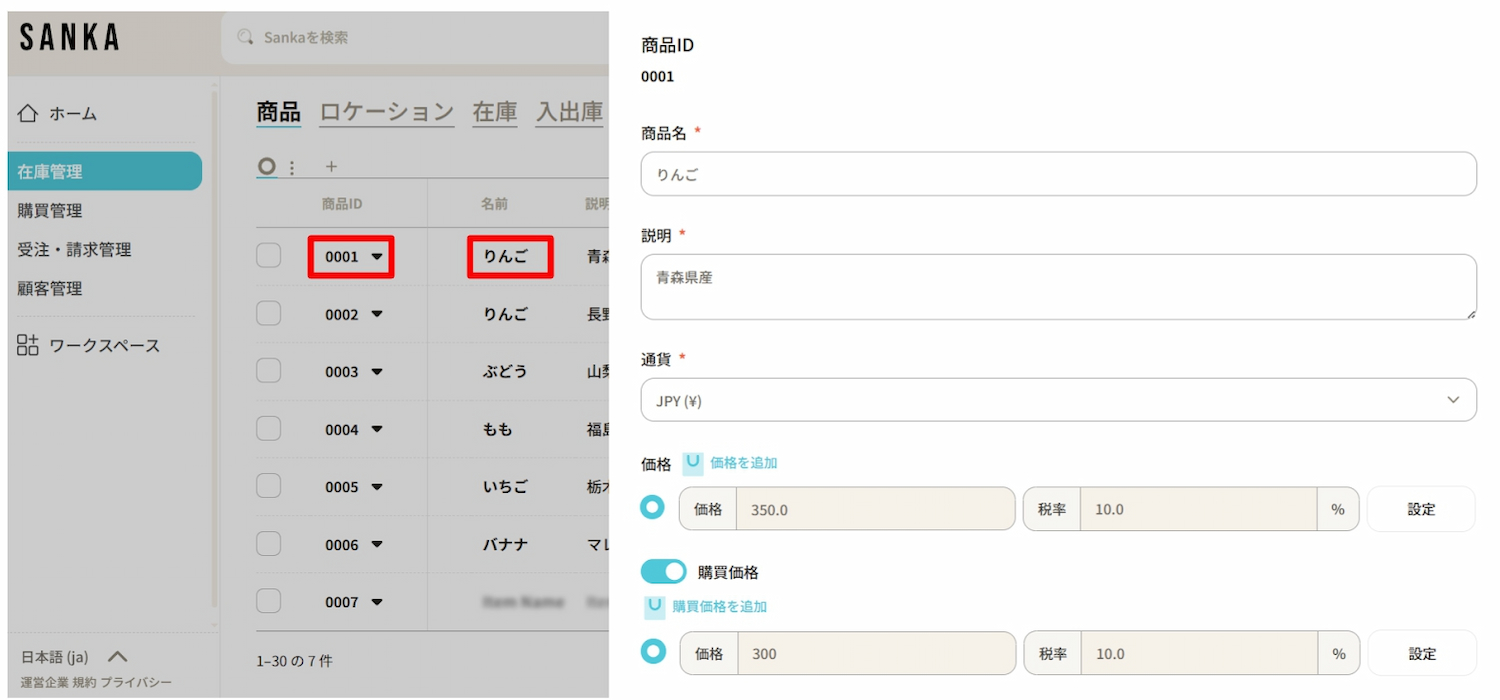Viewport: 1500px width, 700px height.
Task: Disable the 購買価格 toggle switch
Action: click(x=663, y=572)
